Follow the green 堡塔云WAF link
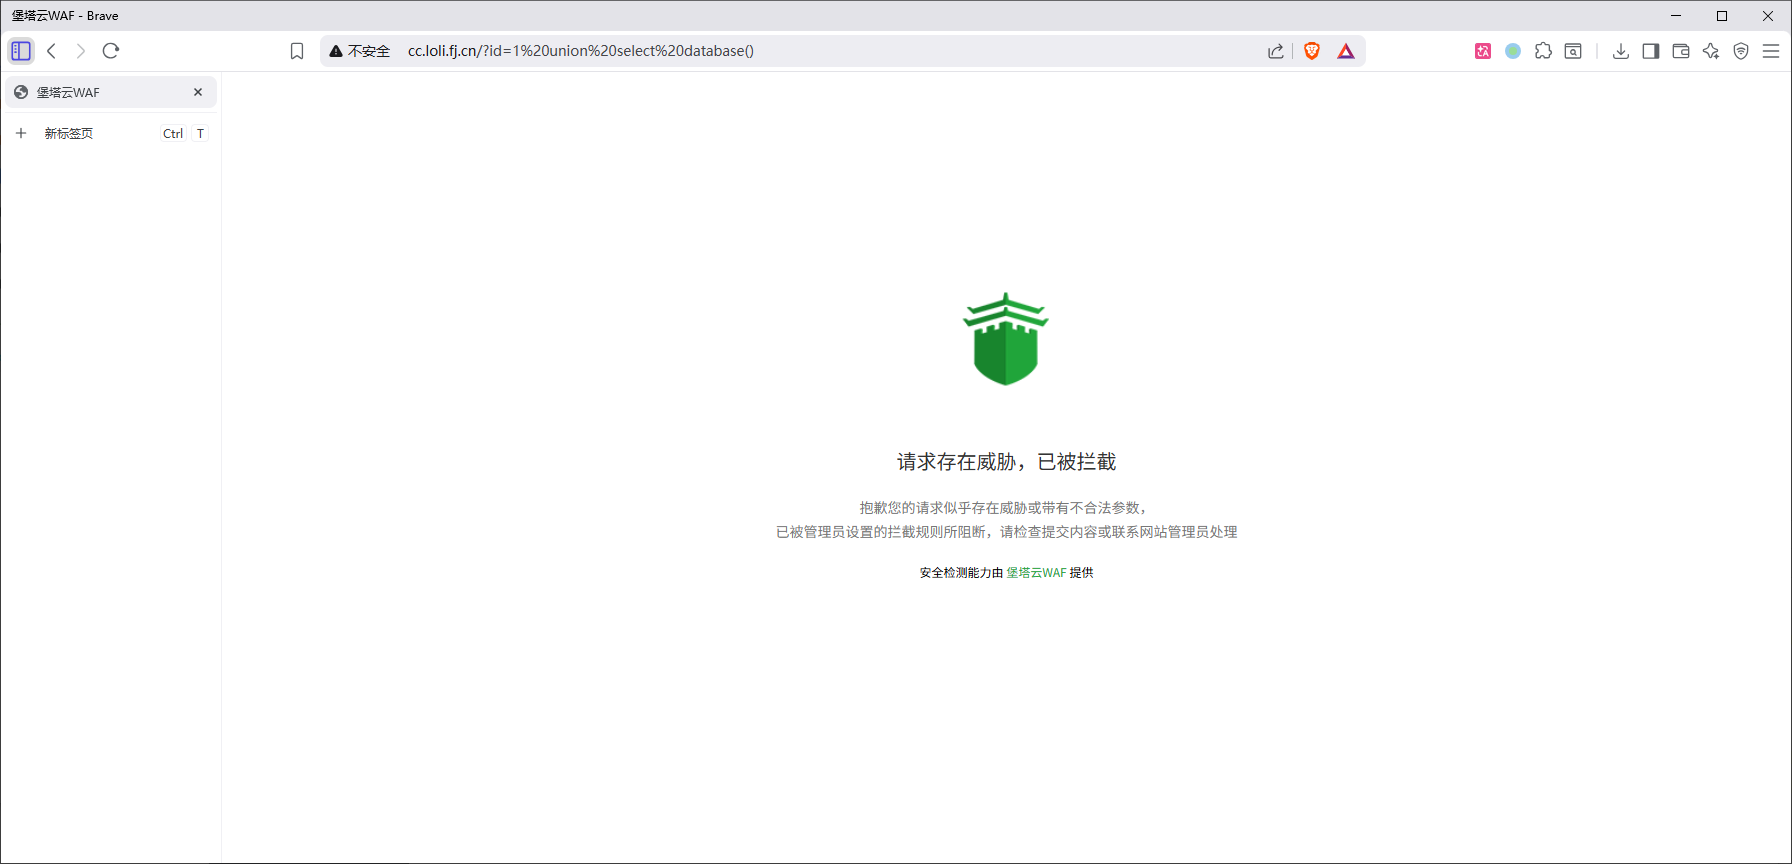Viewport: 1792px width, 864px height. pyautogui.click(x=1036, y=573)
